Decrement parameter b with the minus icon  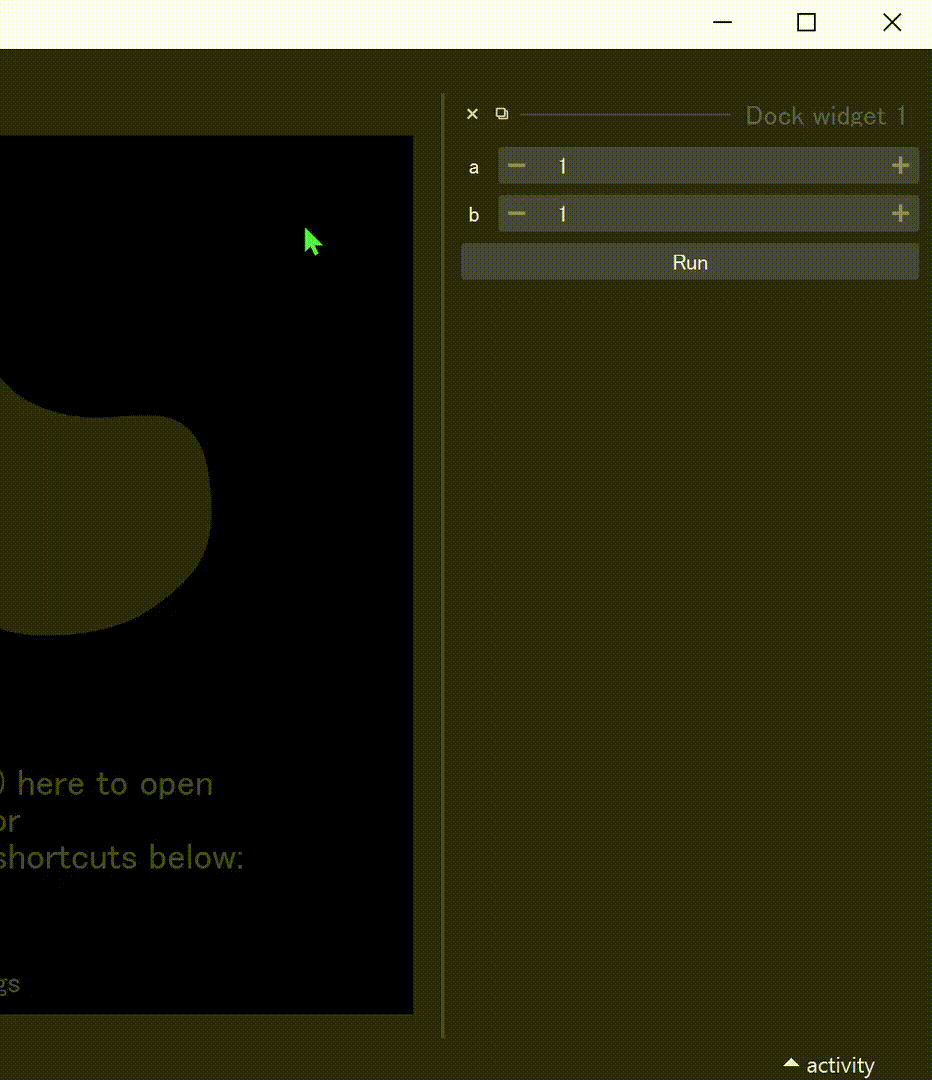[x=516, y=214]
